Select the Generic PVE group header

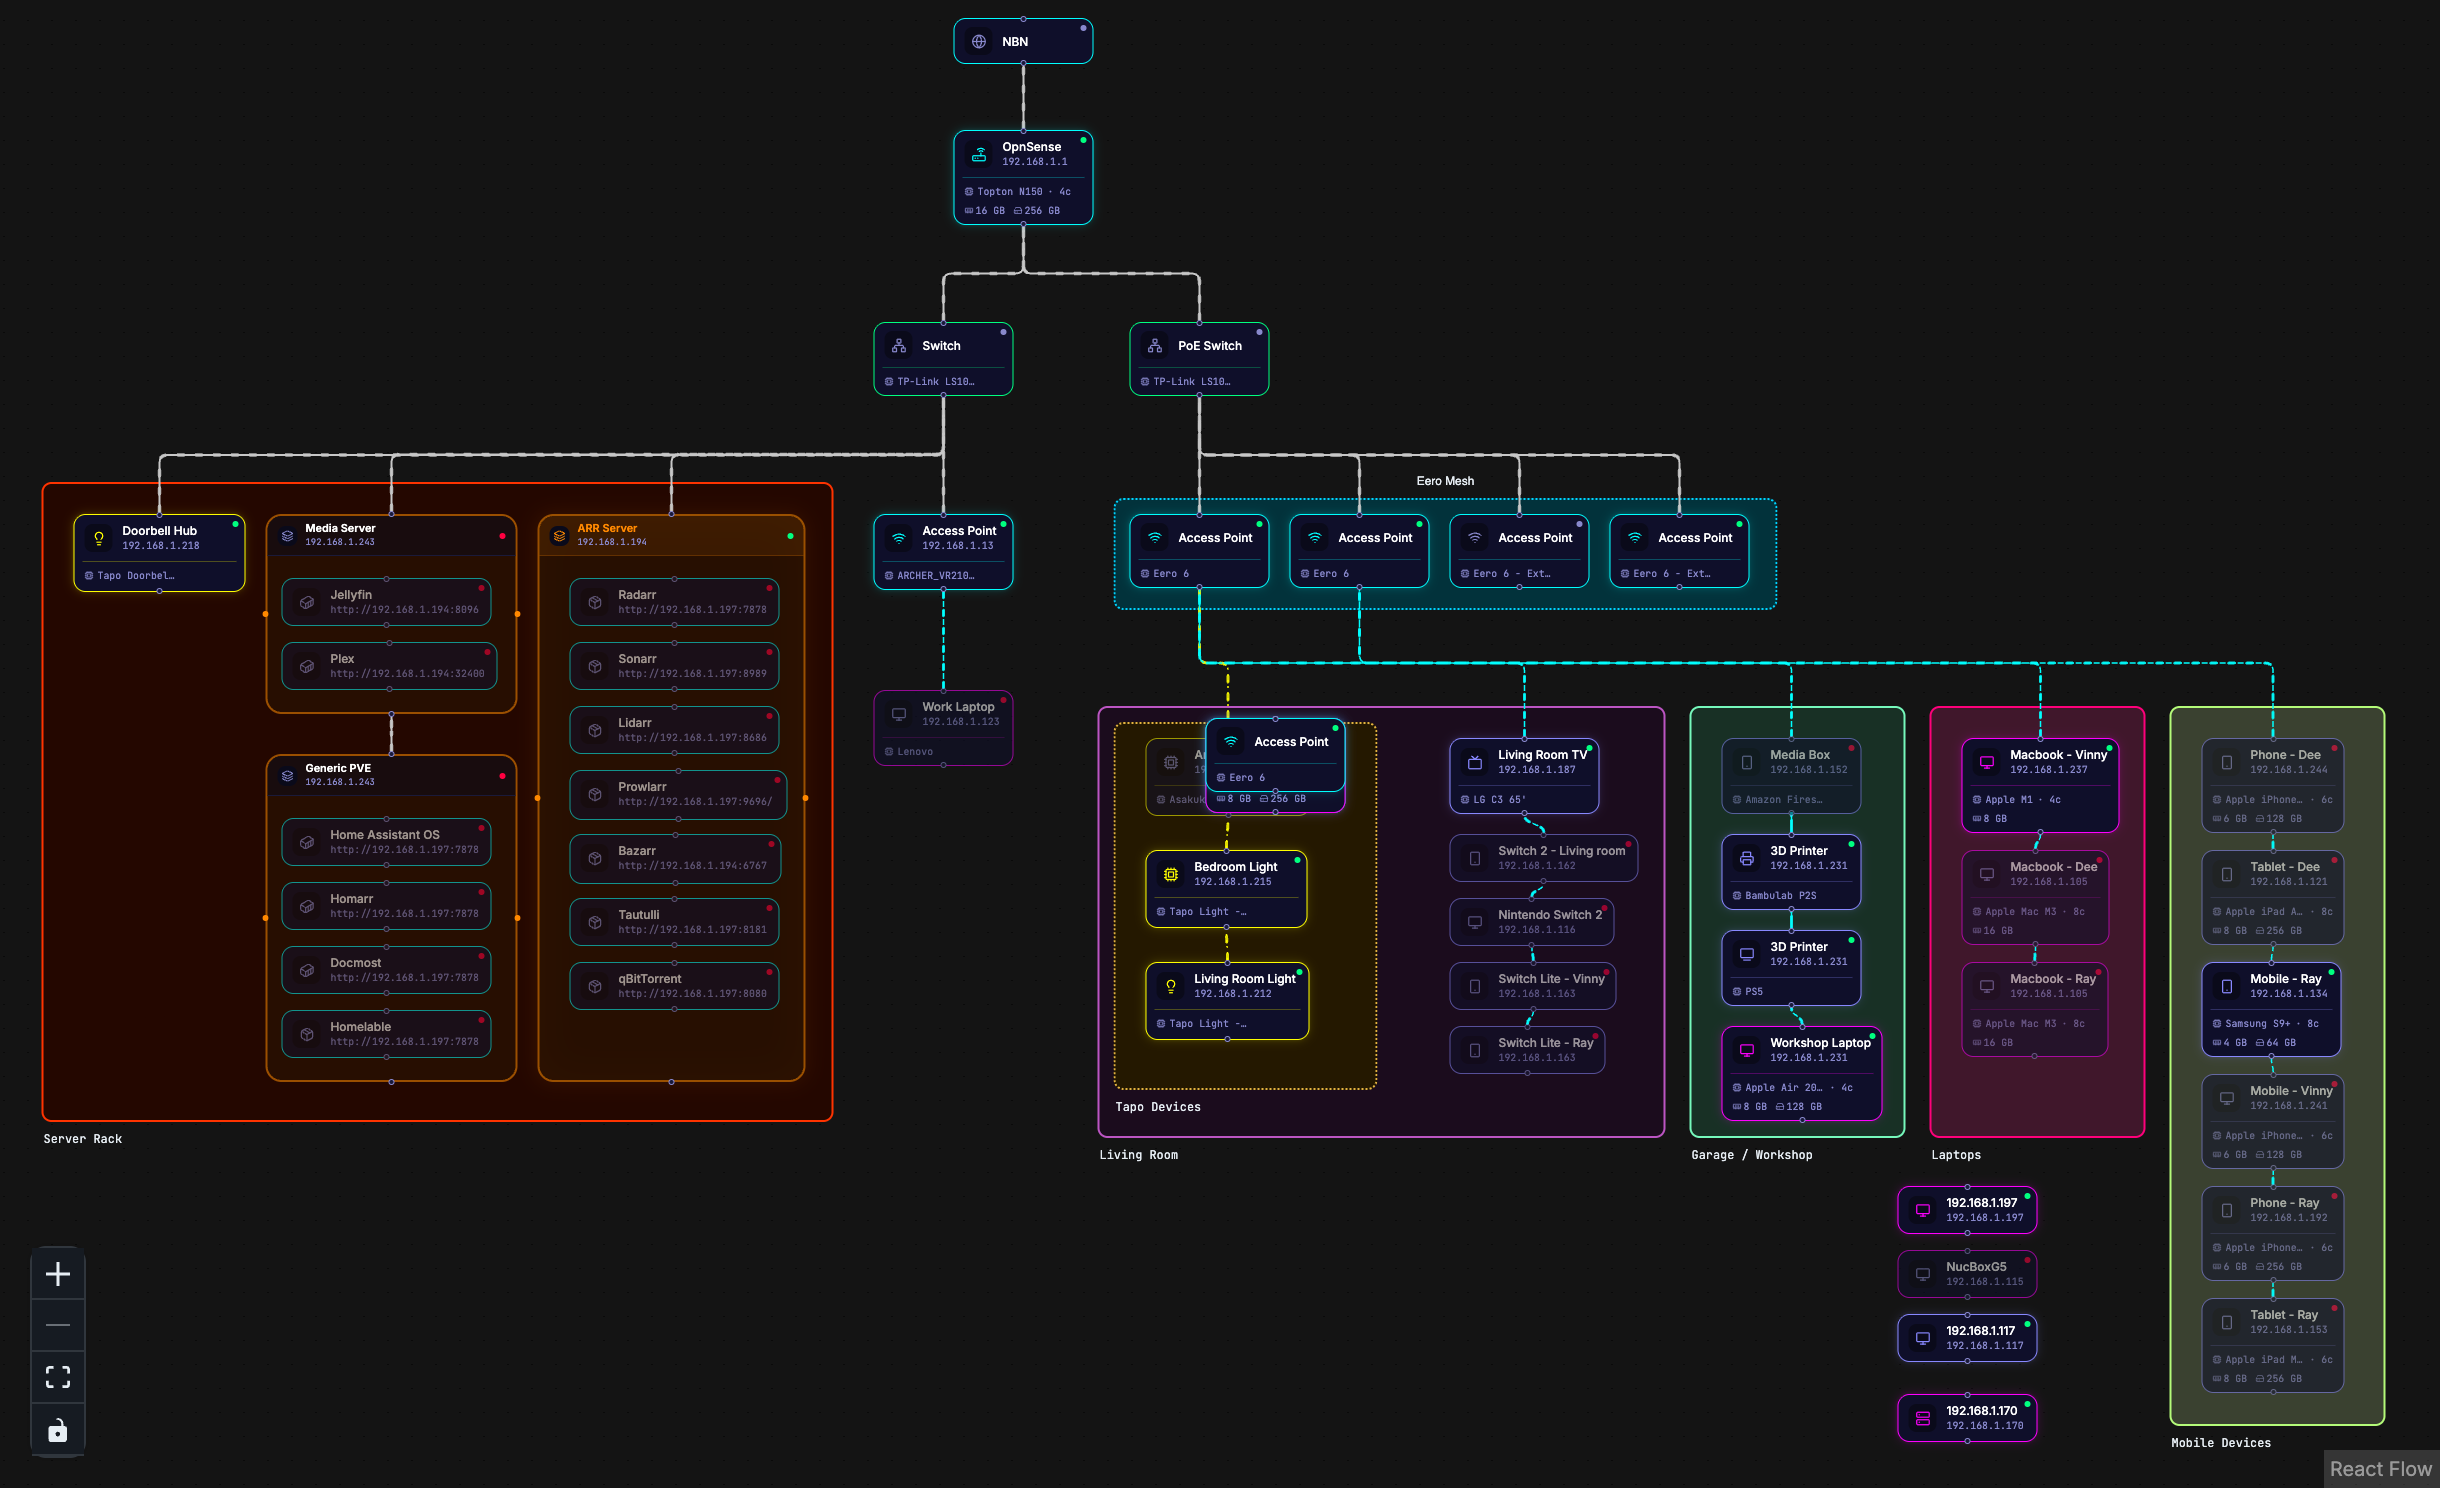point(391,775)
